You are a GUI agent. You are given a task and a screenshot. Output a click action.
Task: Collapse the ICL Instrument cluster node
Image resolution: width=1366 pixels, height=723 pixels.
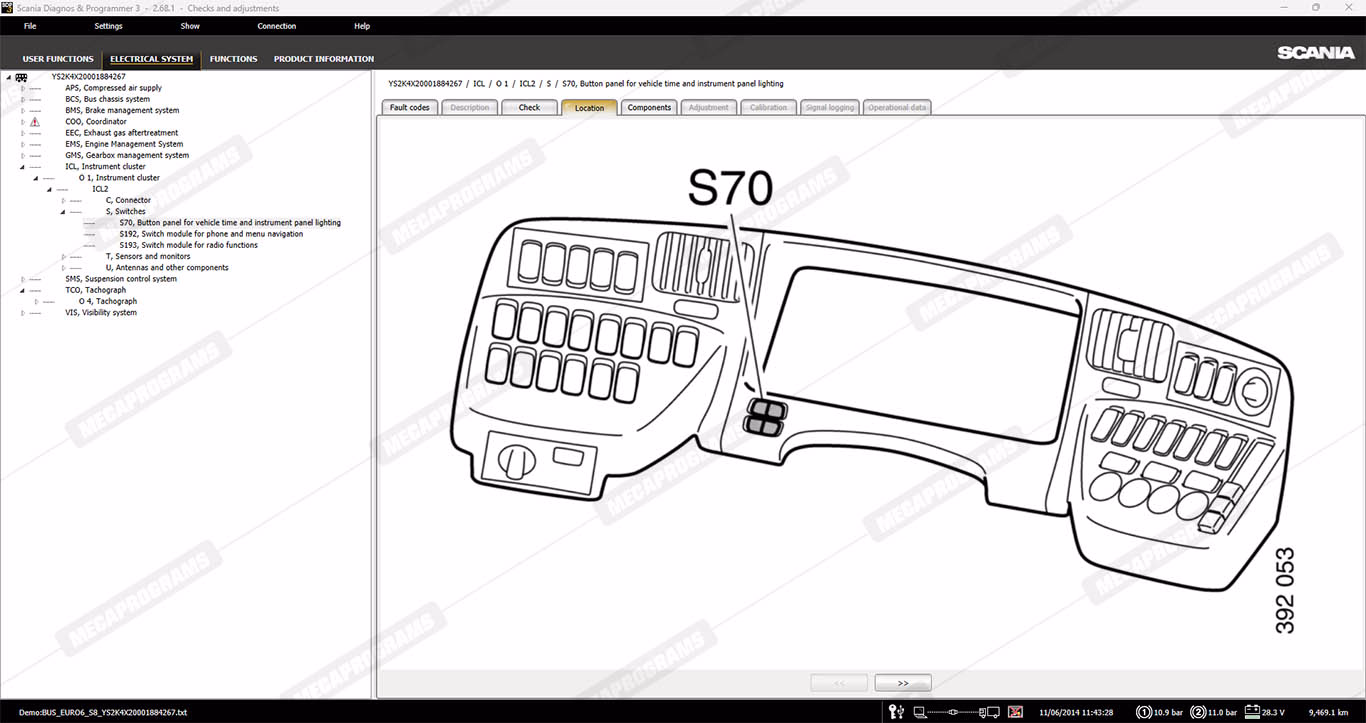pos(23,167)
